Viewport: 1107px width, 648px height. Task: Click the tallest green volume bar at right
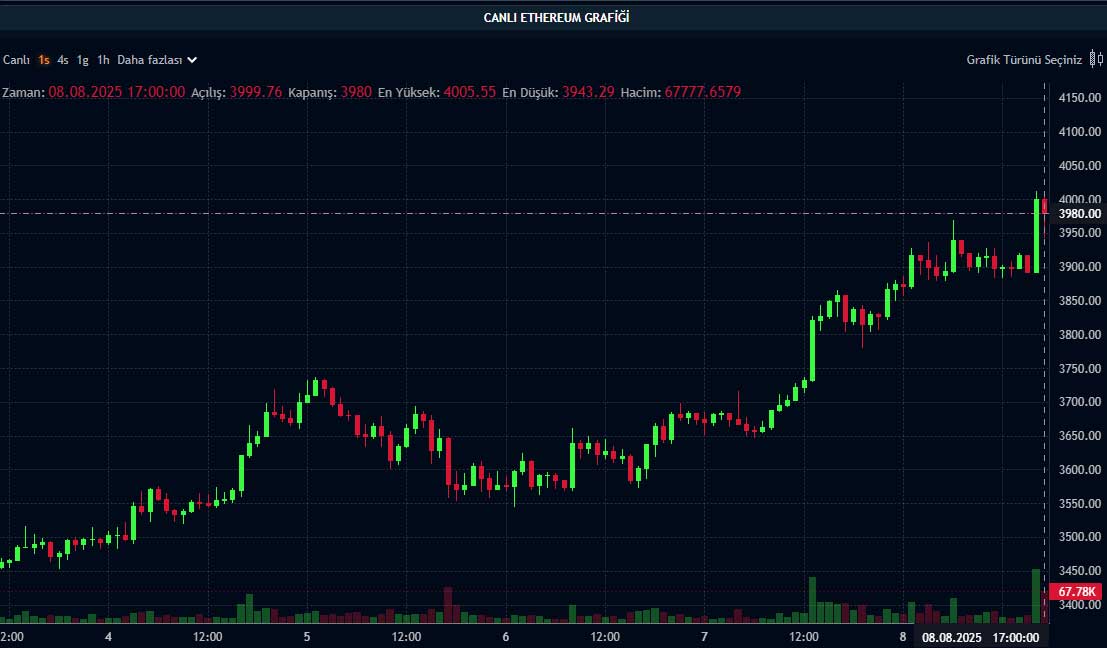click(x=1036, y=596)
